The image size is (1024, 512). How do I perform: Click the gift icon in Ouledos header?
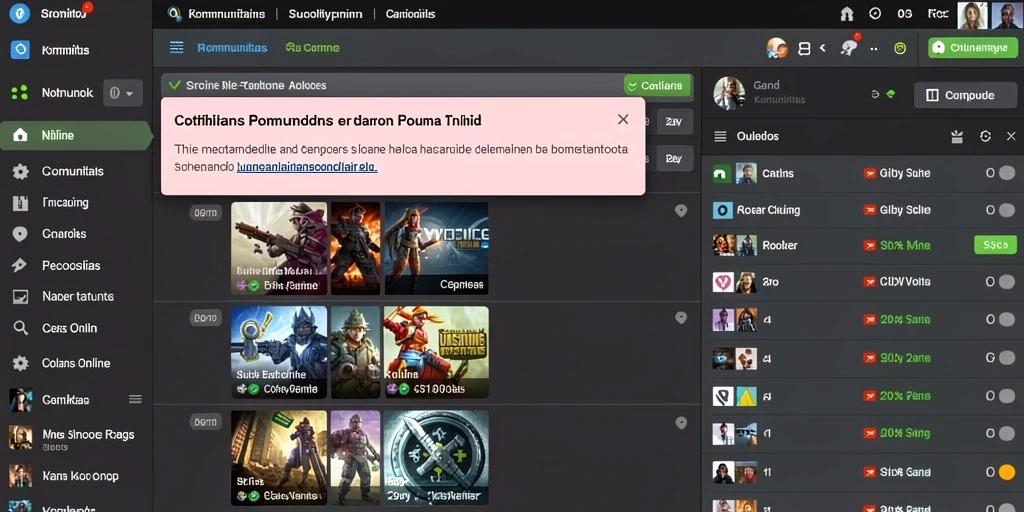click(x=957, y=136)
